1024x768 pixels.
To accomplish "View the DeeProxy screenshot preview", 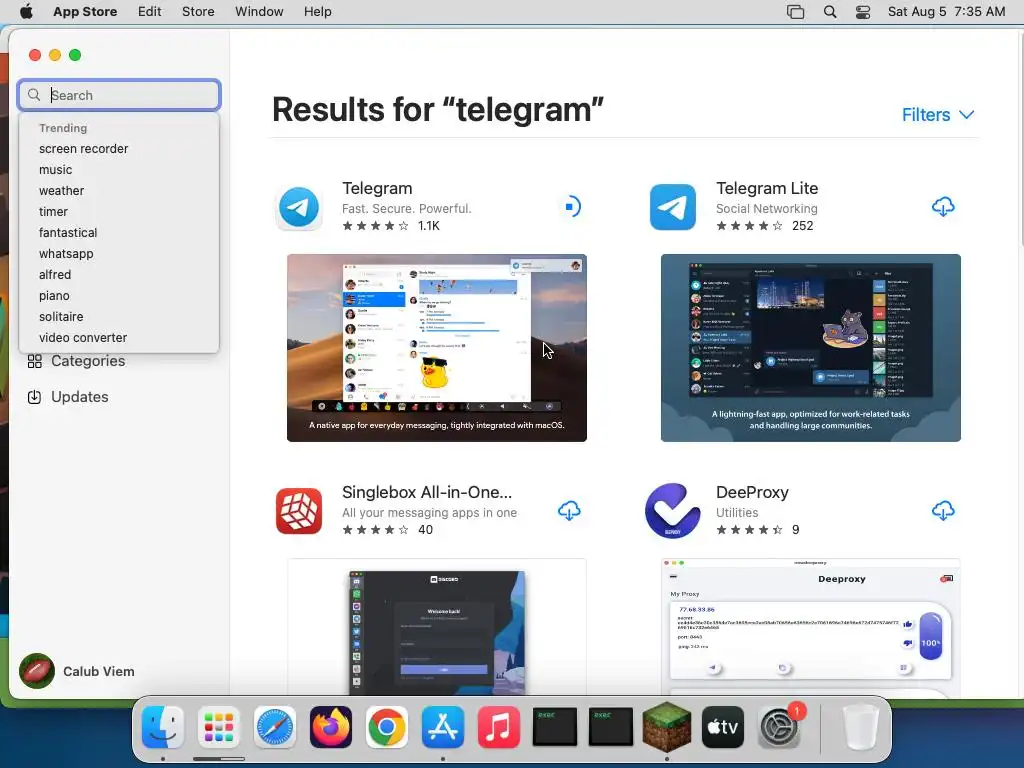I will point(810,627).
